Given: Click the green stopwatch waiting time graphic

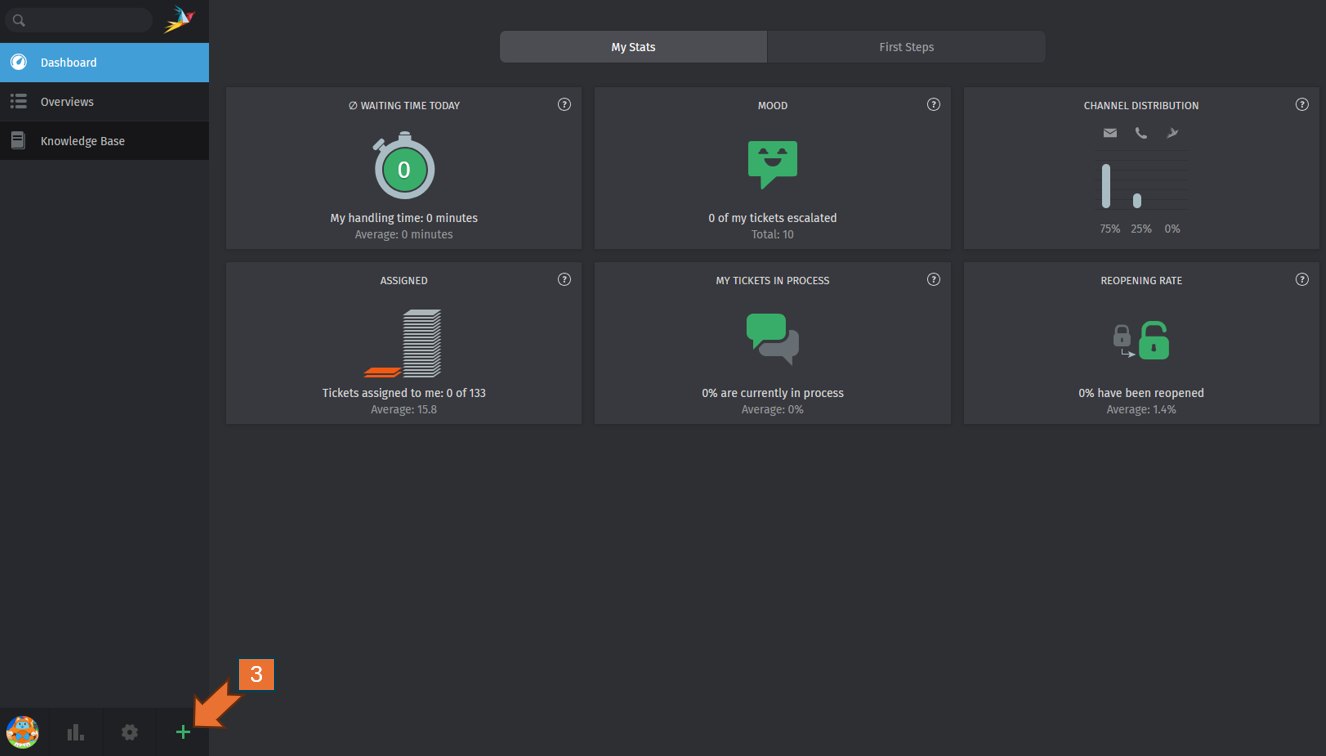Looking at the screenshot, I should (x=404, y=167).
